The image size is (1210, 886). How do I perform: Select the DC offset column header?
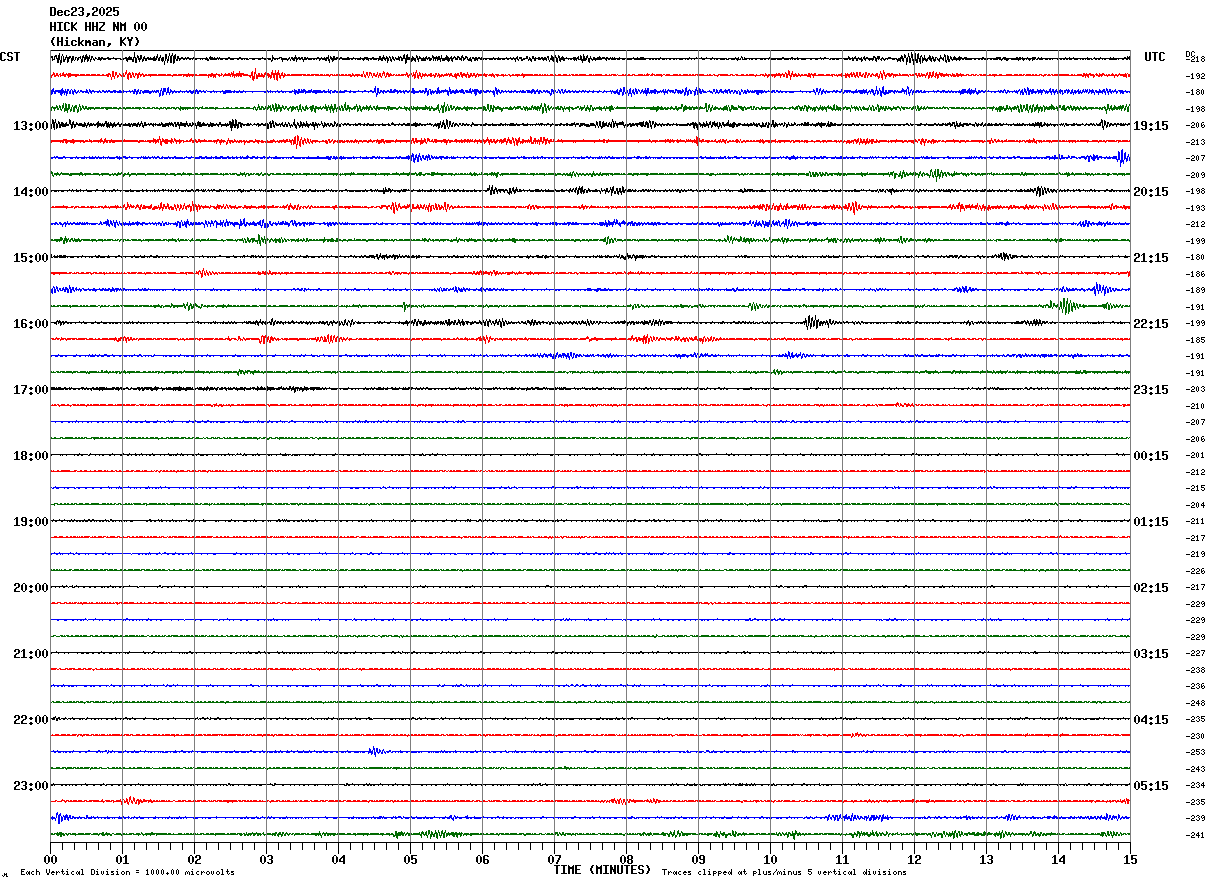[x=1190, y=54]
